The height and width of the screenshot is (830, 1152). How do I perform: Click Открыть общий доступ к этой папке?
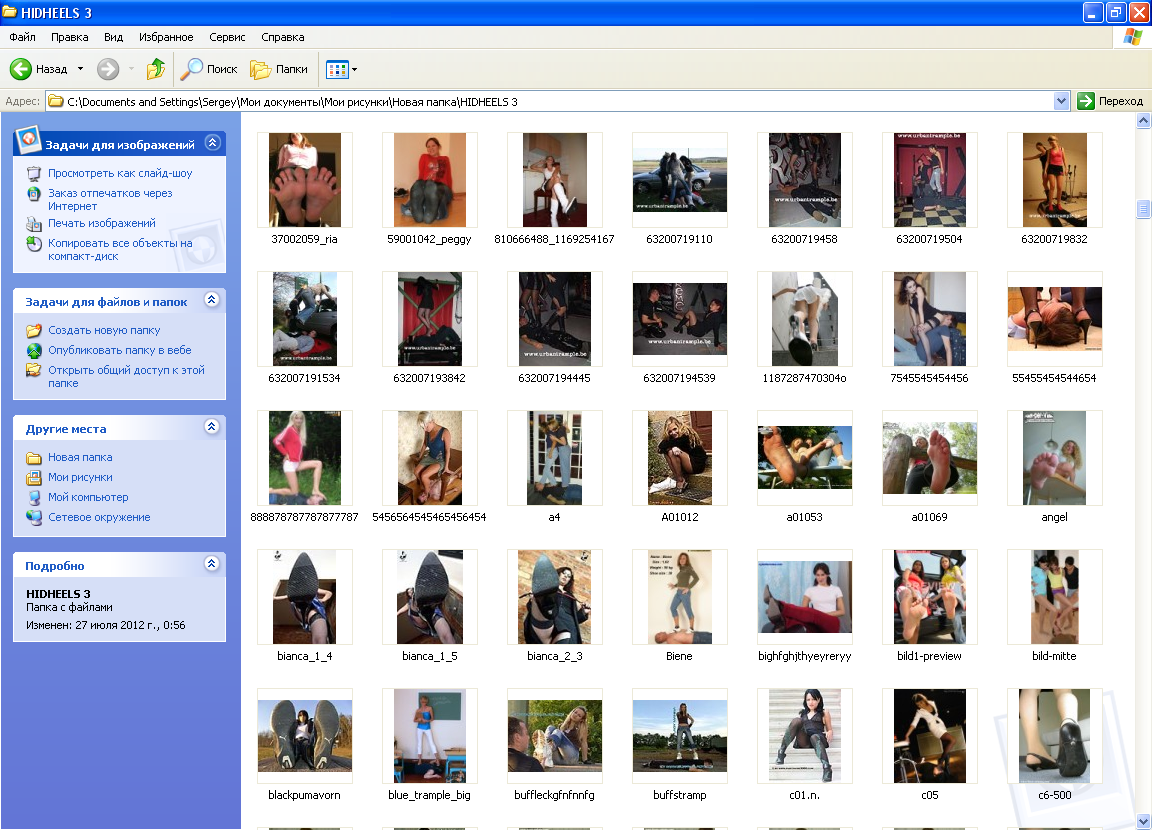(126, 377)
